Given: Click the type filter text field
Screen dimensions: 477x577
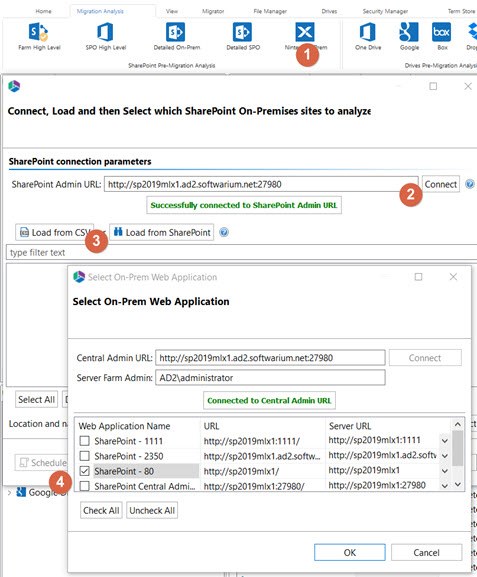Looking at the screenshot, I should point(241,252).
